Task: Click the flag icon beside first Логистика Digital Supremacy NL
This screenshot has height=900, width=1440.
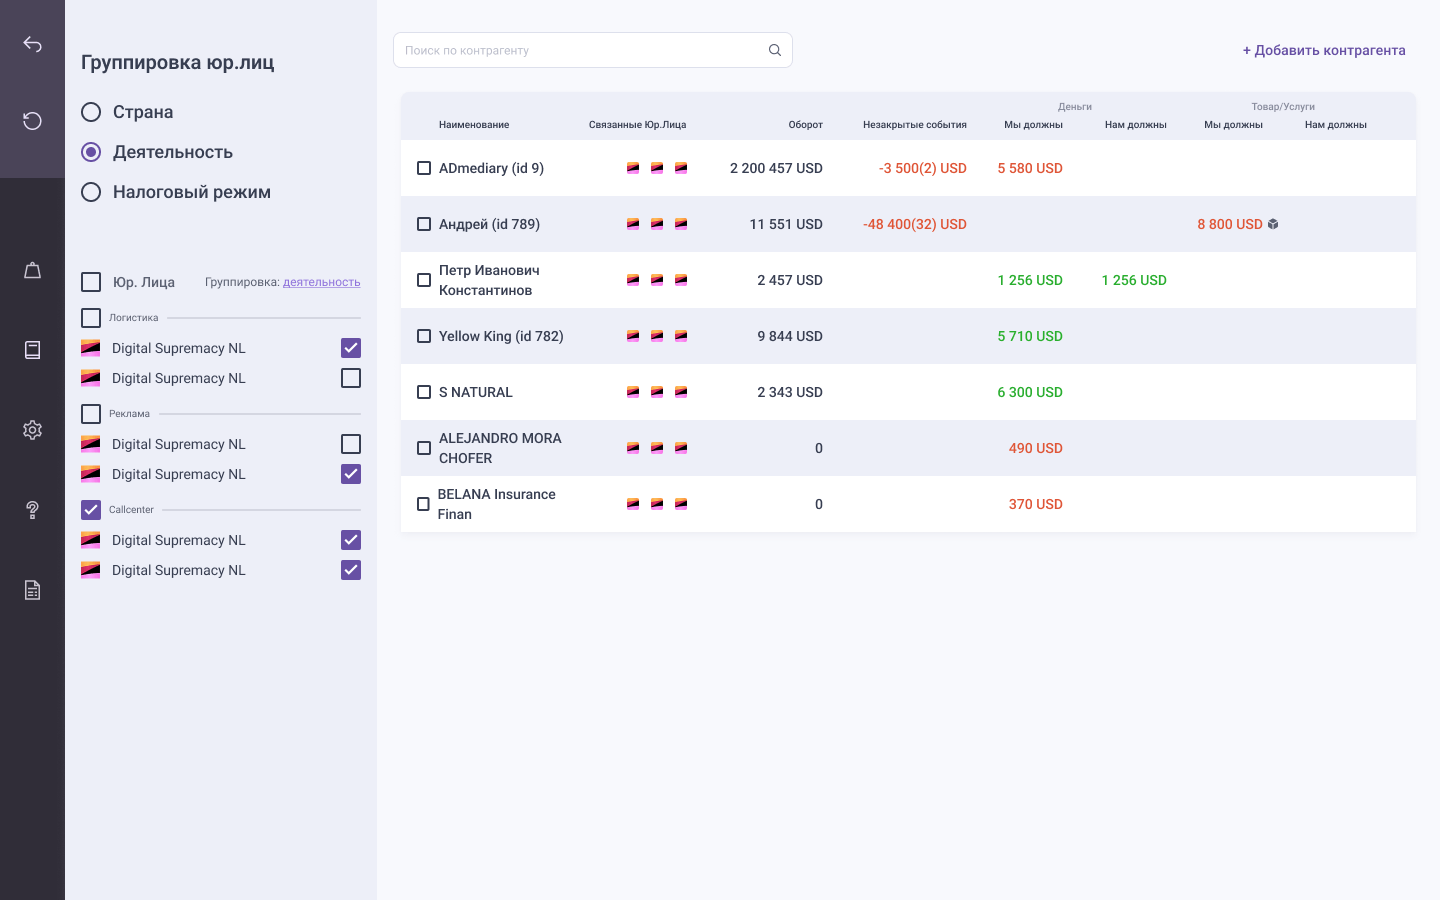Action: pos(91,348)
